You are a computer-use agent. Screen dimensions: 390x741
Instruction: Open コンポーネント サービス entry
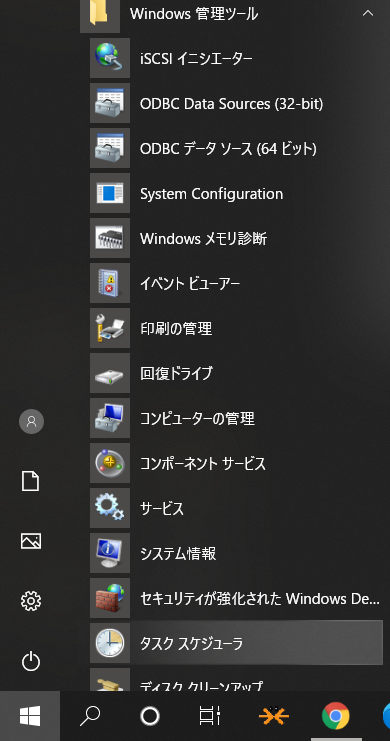coord(236,463)
